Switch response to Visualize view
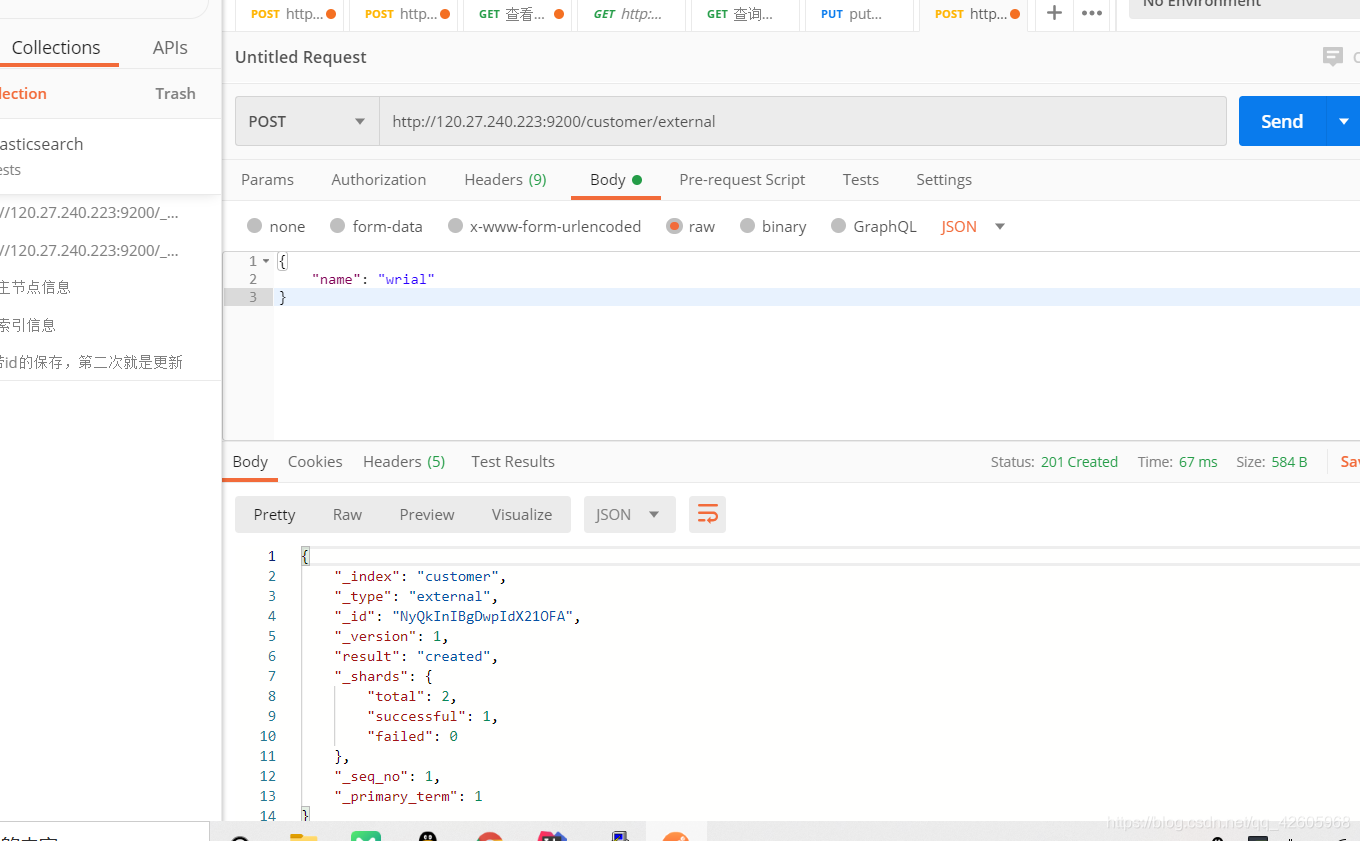This screenshot has width=1360, height=841. [522, 514]
